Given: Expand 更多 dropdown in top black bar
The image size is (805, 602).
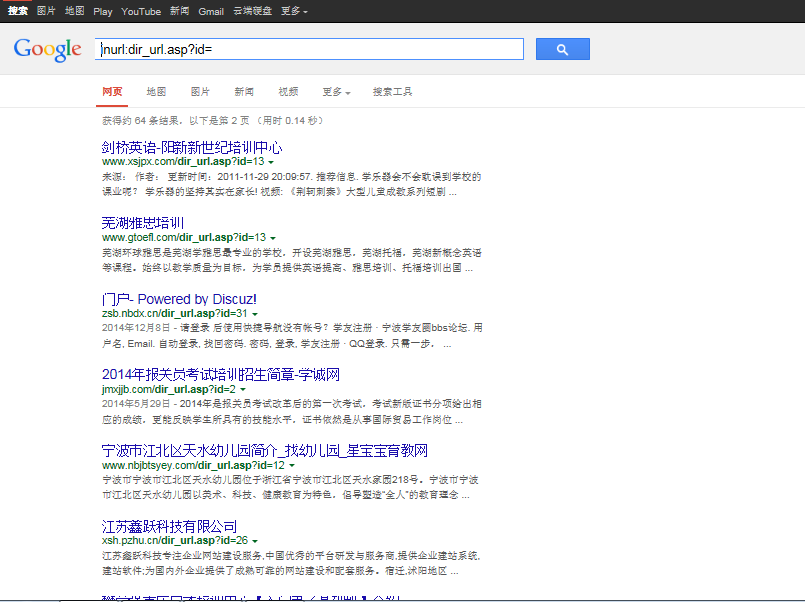Looking at the screenshot, I should pyautogui.click(x=294, y=11).
